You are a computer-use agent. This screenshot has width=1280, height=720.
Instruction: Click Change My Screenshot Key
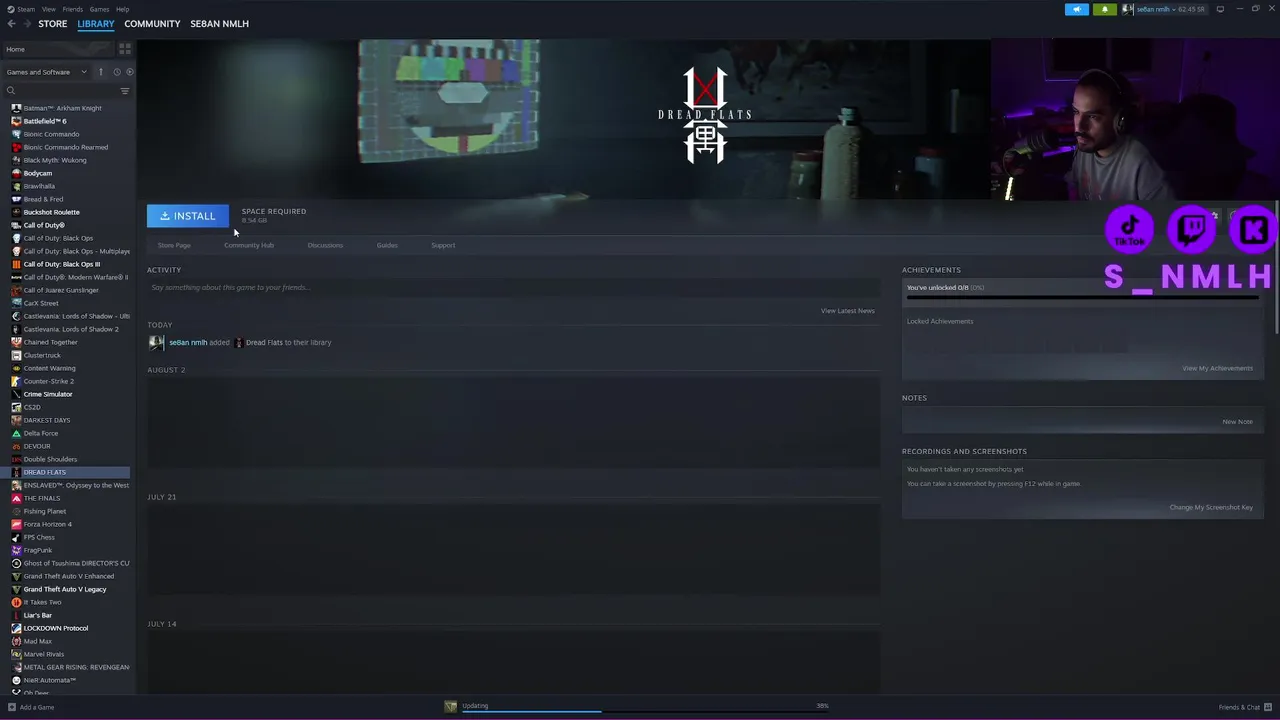[x=1211, y=507]
